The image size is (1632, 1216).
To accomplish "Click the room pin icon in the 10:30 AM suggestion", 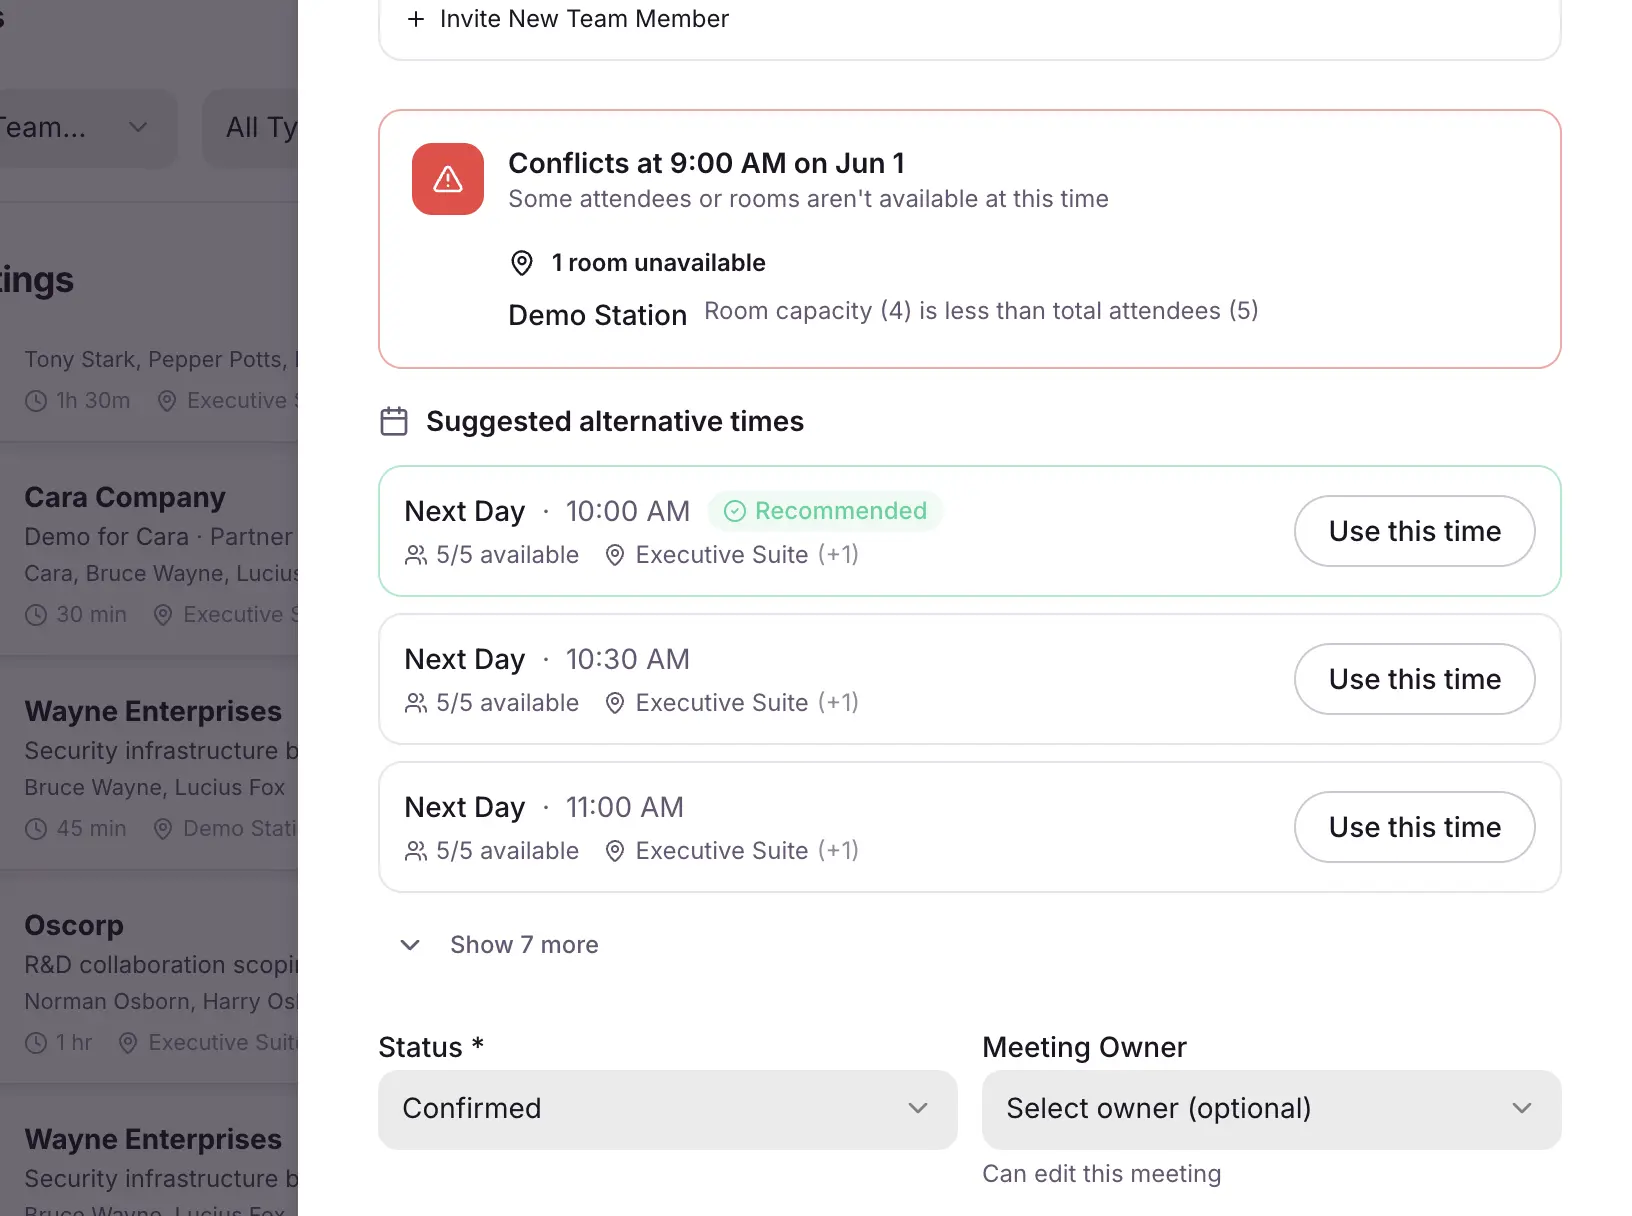I will click(x=615, y=703).
